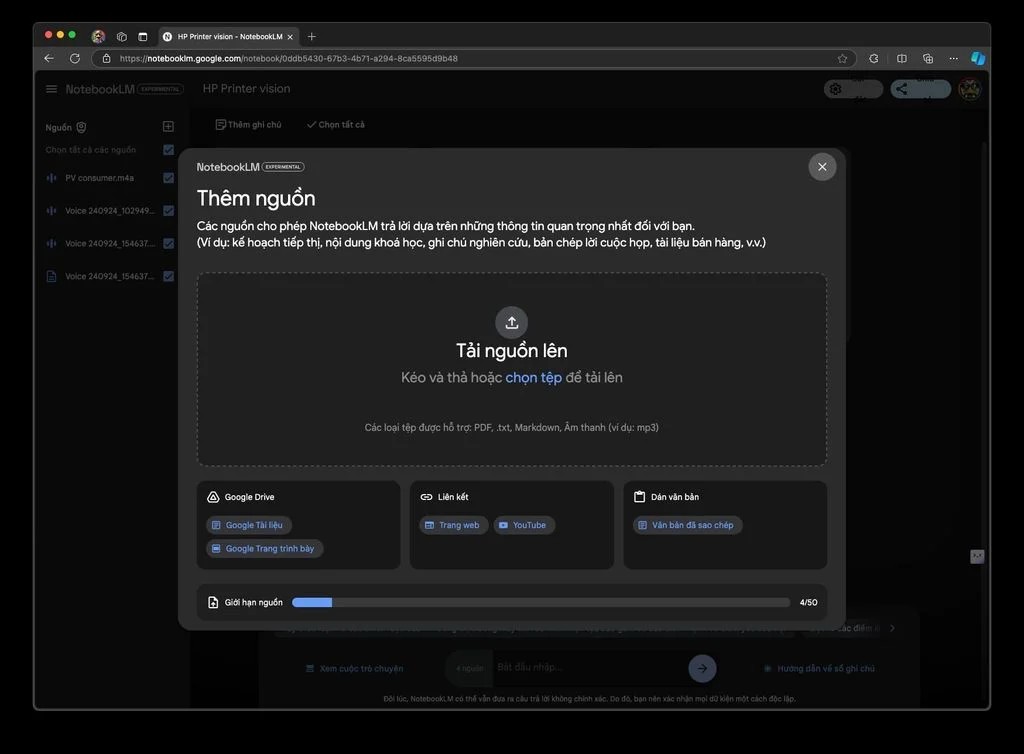Add a YouTube source
The image size is (1024, 754).
coord(524,525)
